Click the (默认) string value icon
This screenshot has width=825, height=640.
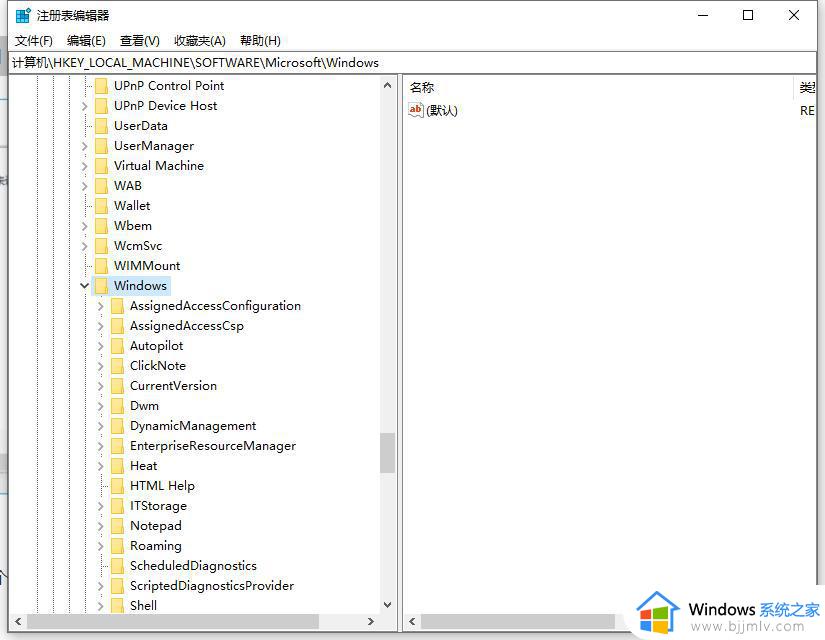(x=416, y=110)
